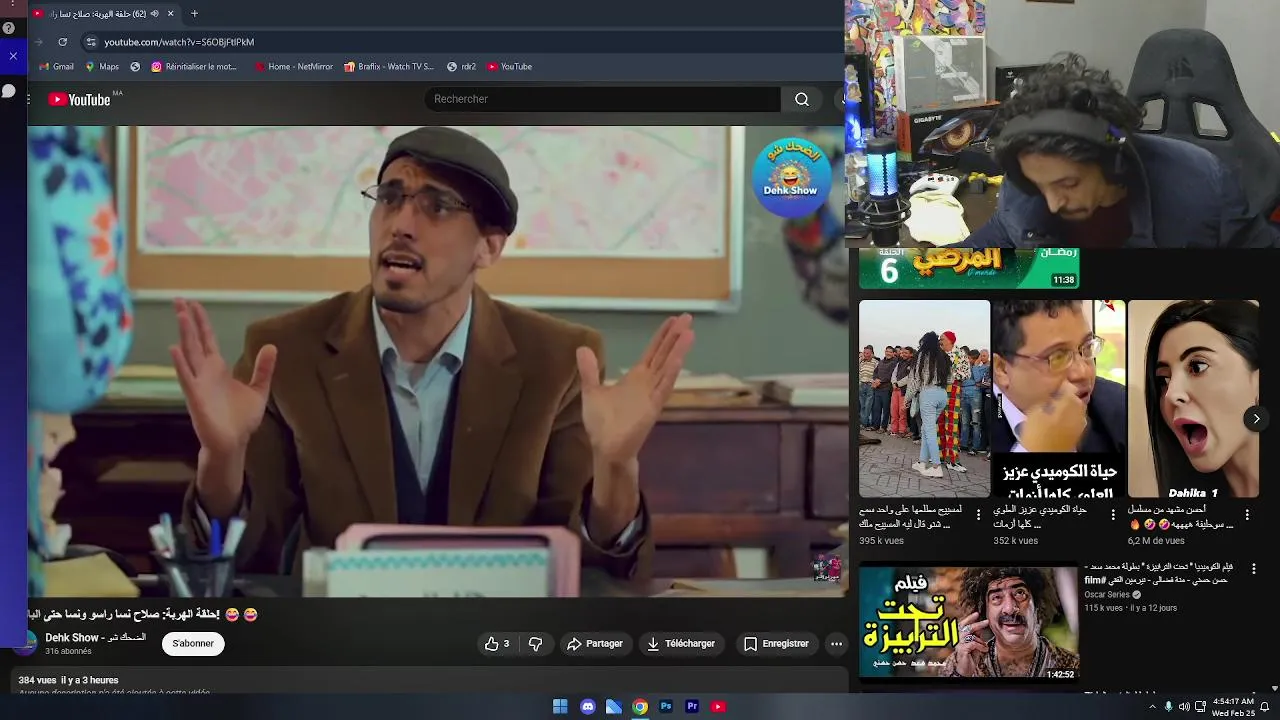Screen dimensions: 1280x720
Task: Open options for the 6,2 M vues Short
Action: pyautogui.click(x=1247, y=515)
